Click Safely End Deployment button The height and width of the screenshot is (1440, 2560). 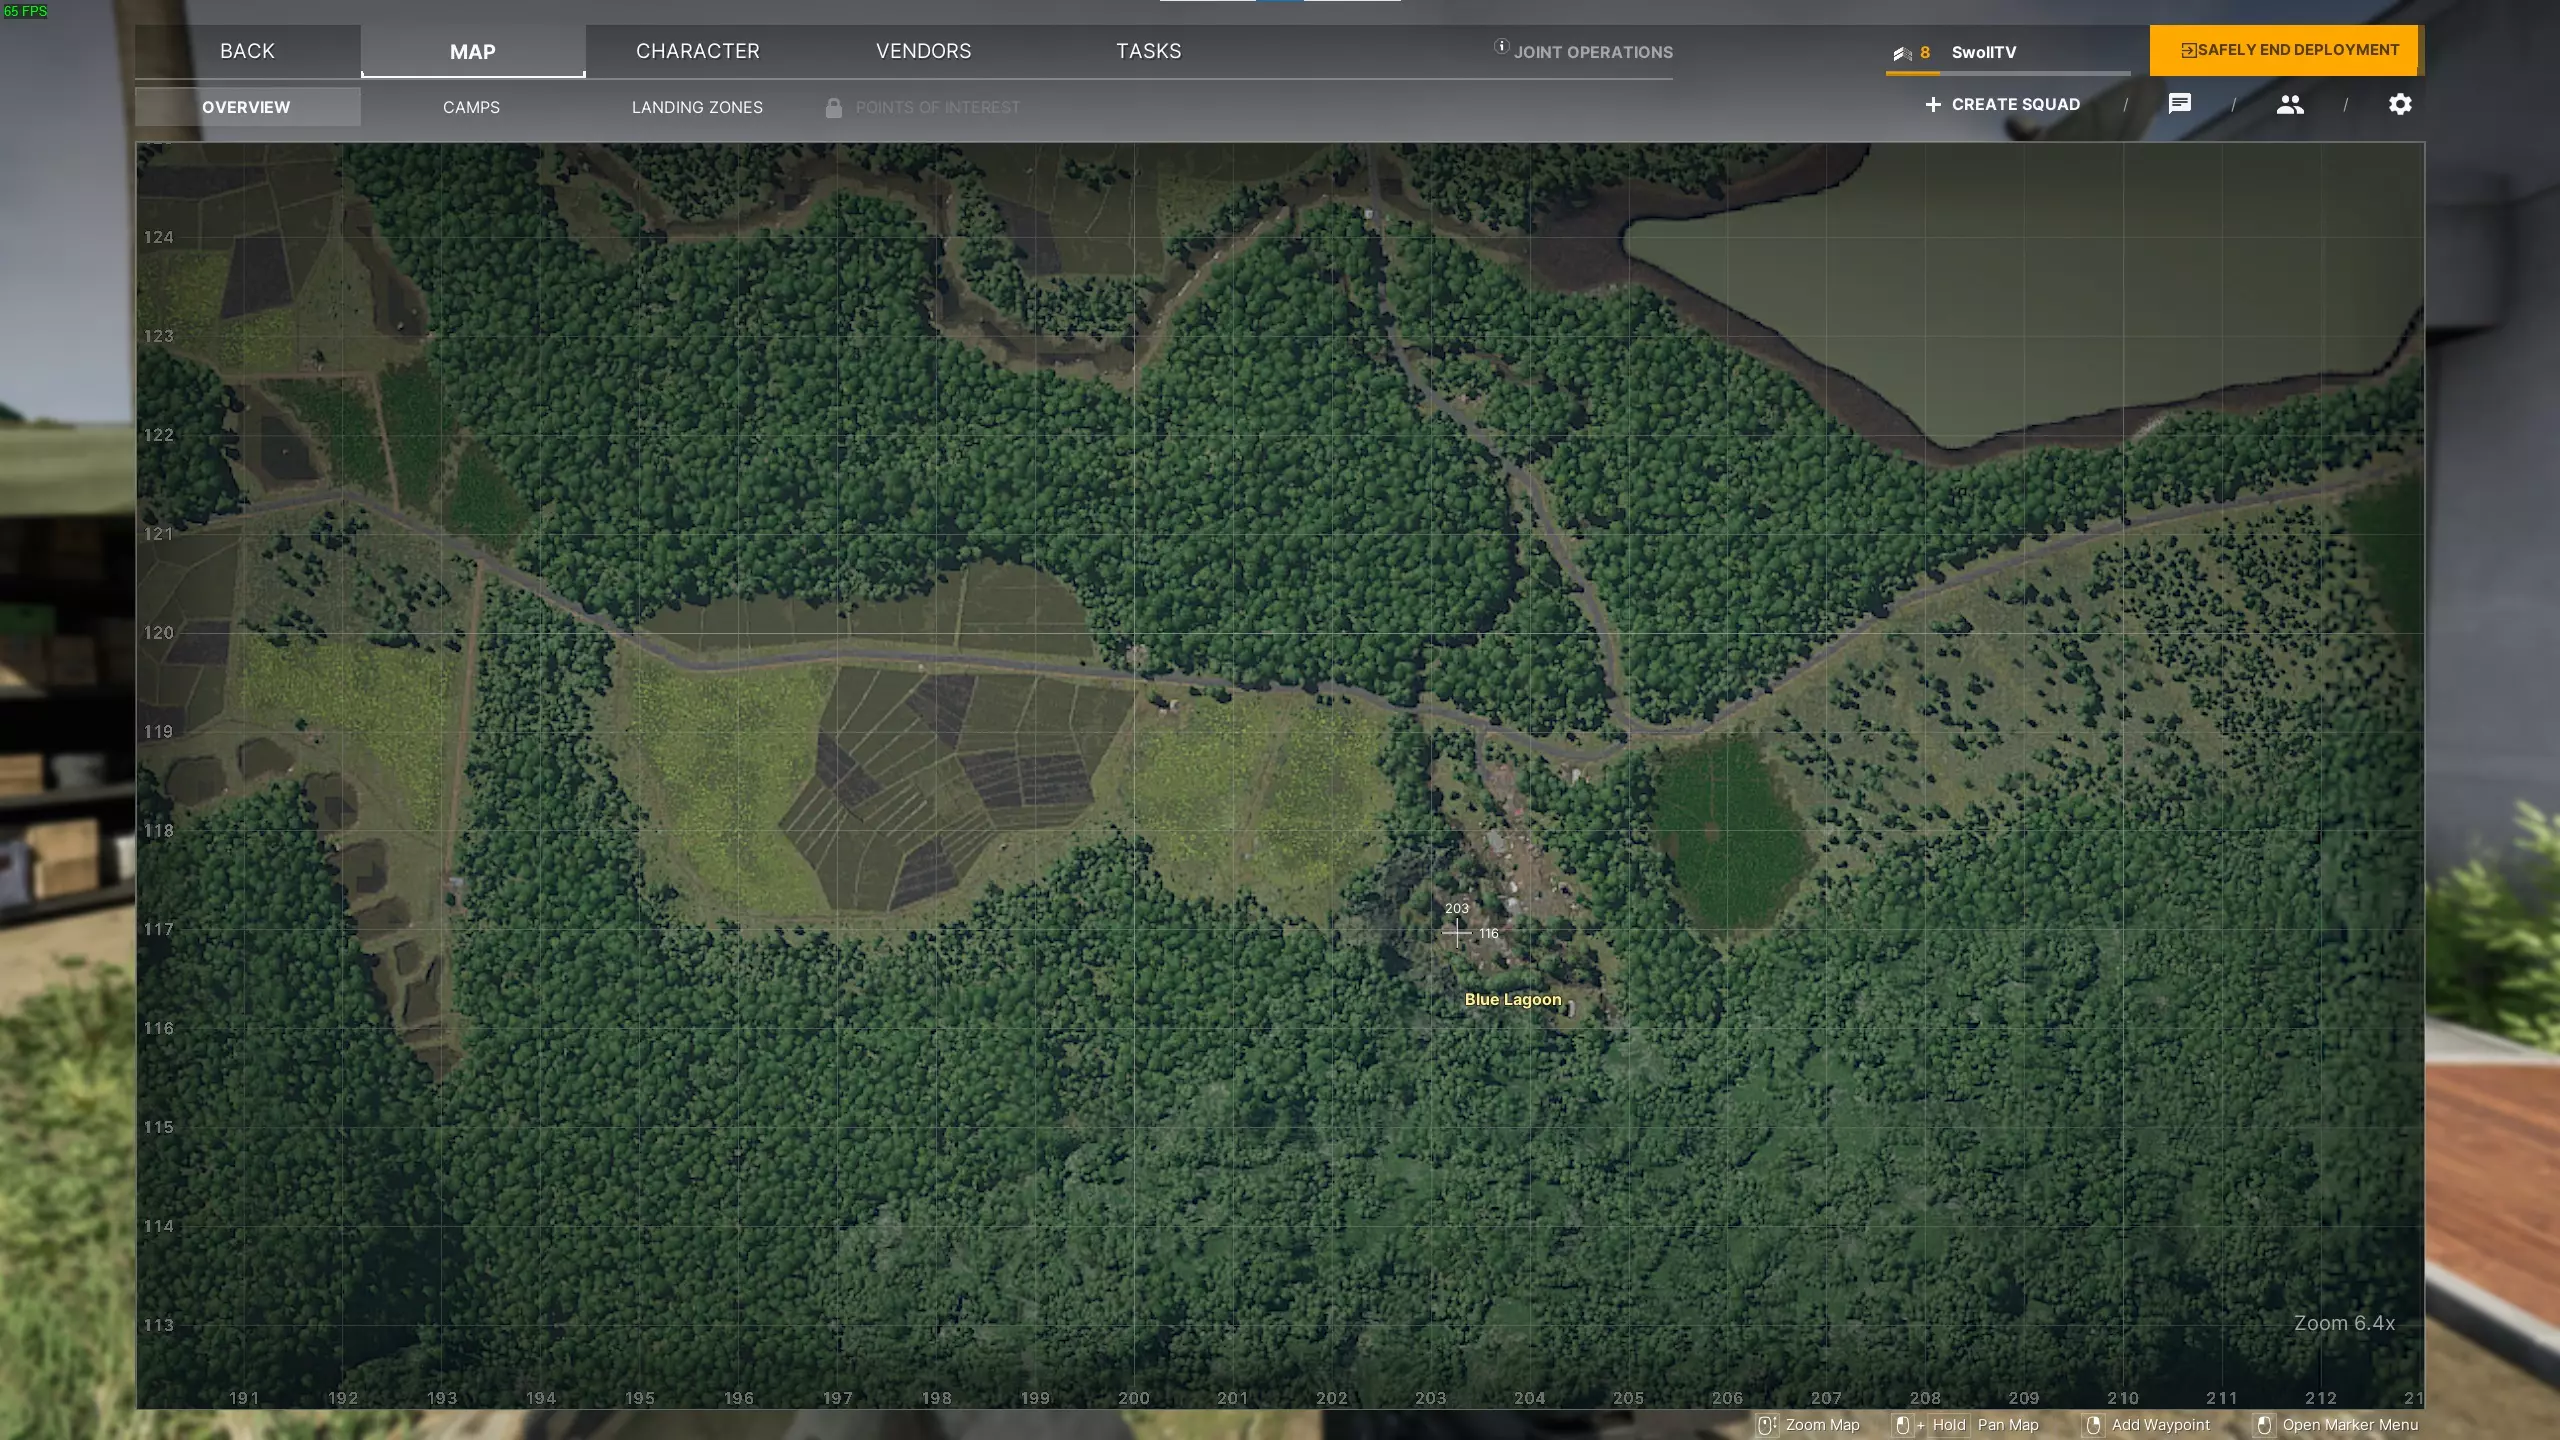tap(2288, 50)
